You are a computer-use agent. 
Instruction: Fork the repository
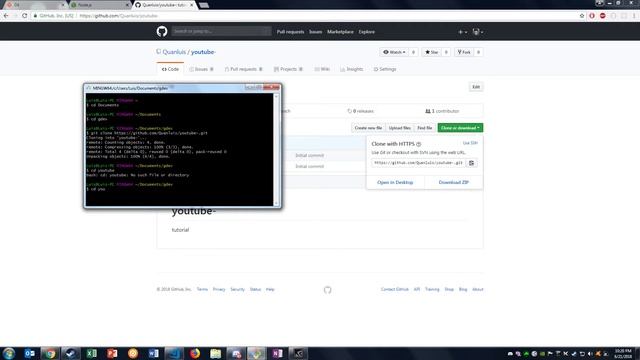coord(464,52)
